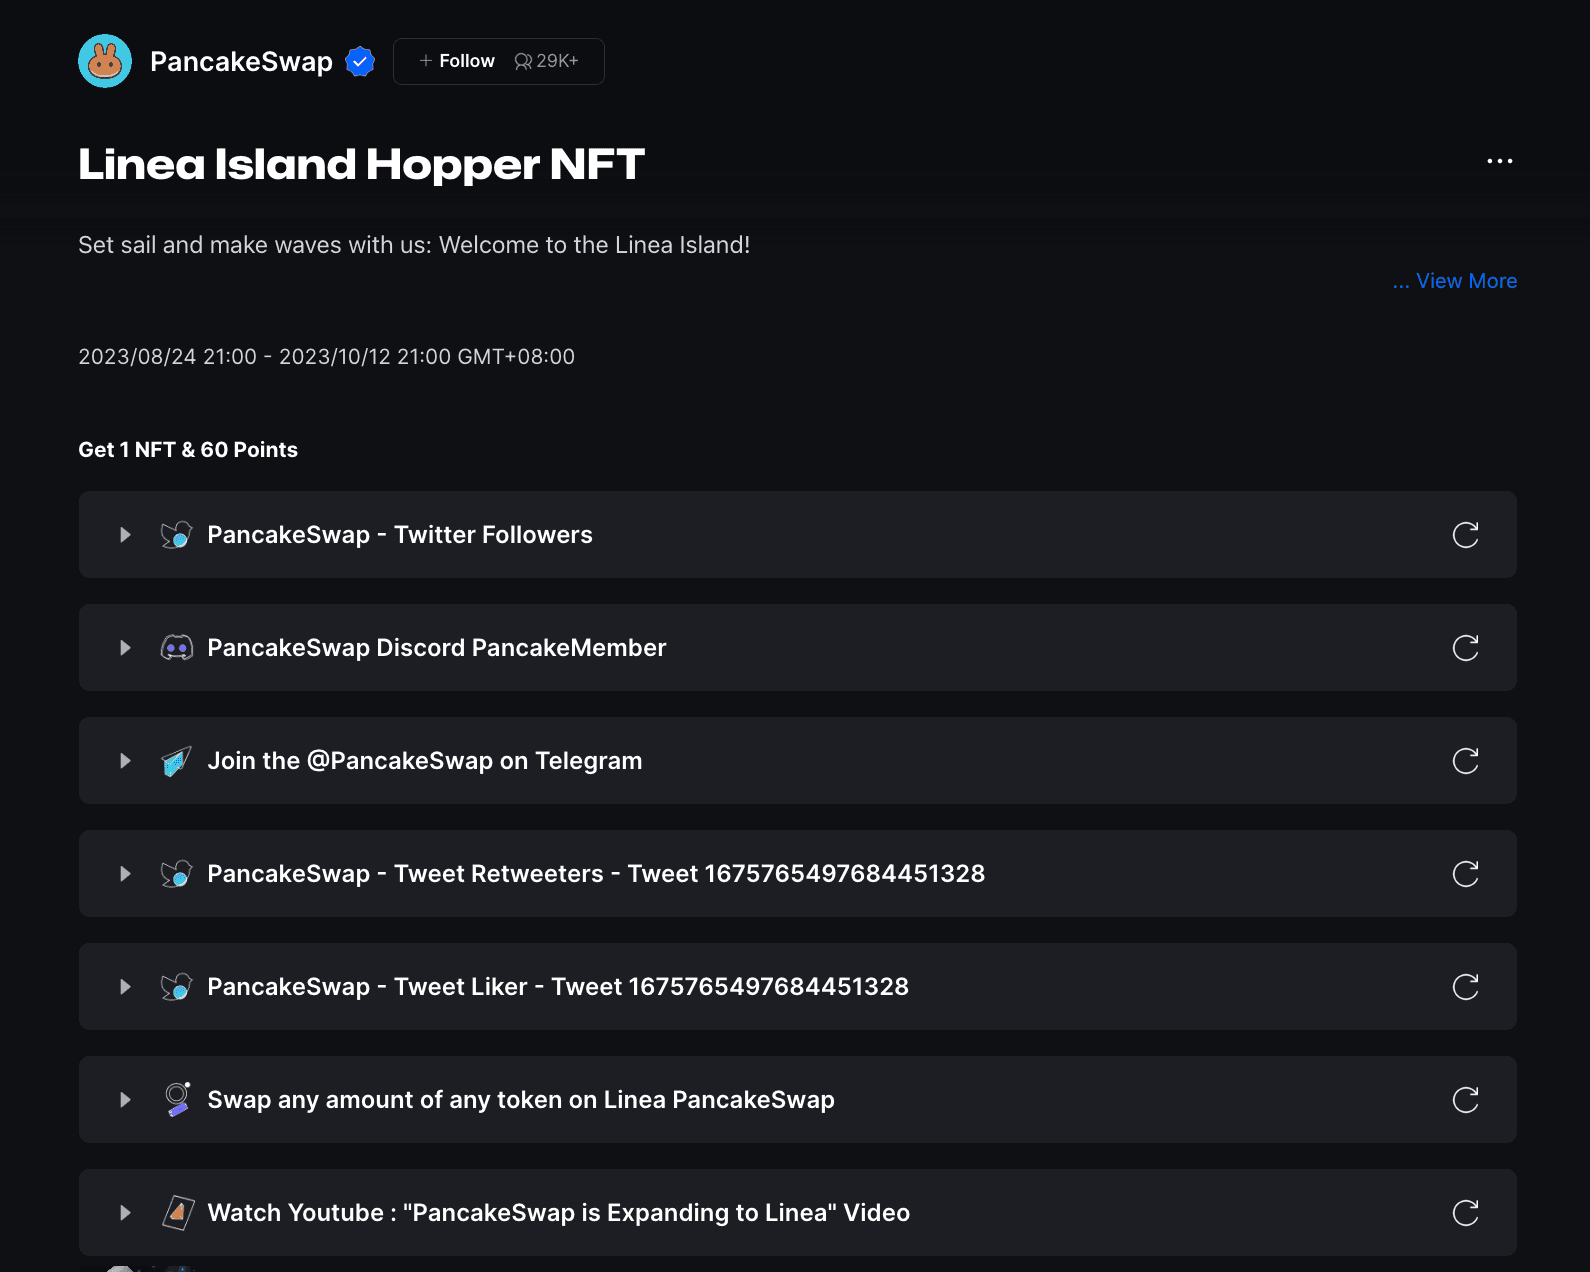Refresh the Tweet Liker task status

(1465, 987)
